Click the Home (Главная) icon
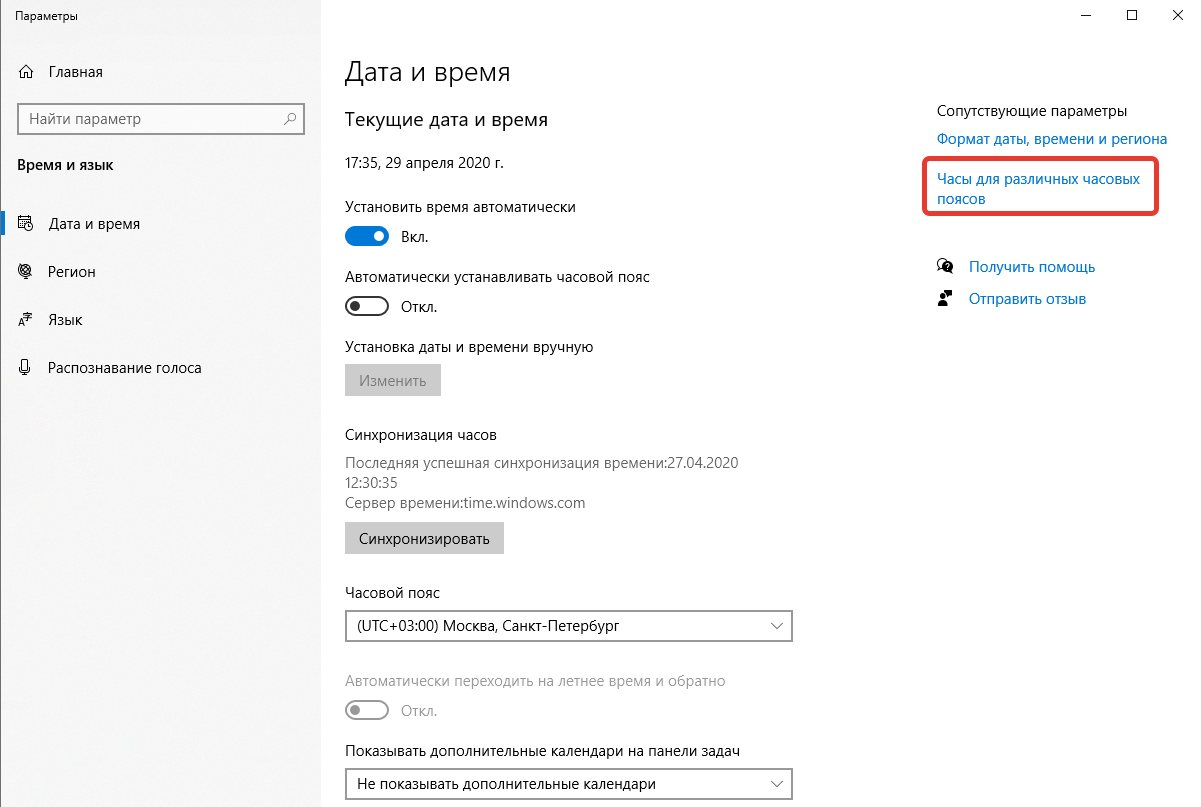The width and height of the screenshot is (1201, 807). [x=27, y=72]
